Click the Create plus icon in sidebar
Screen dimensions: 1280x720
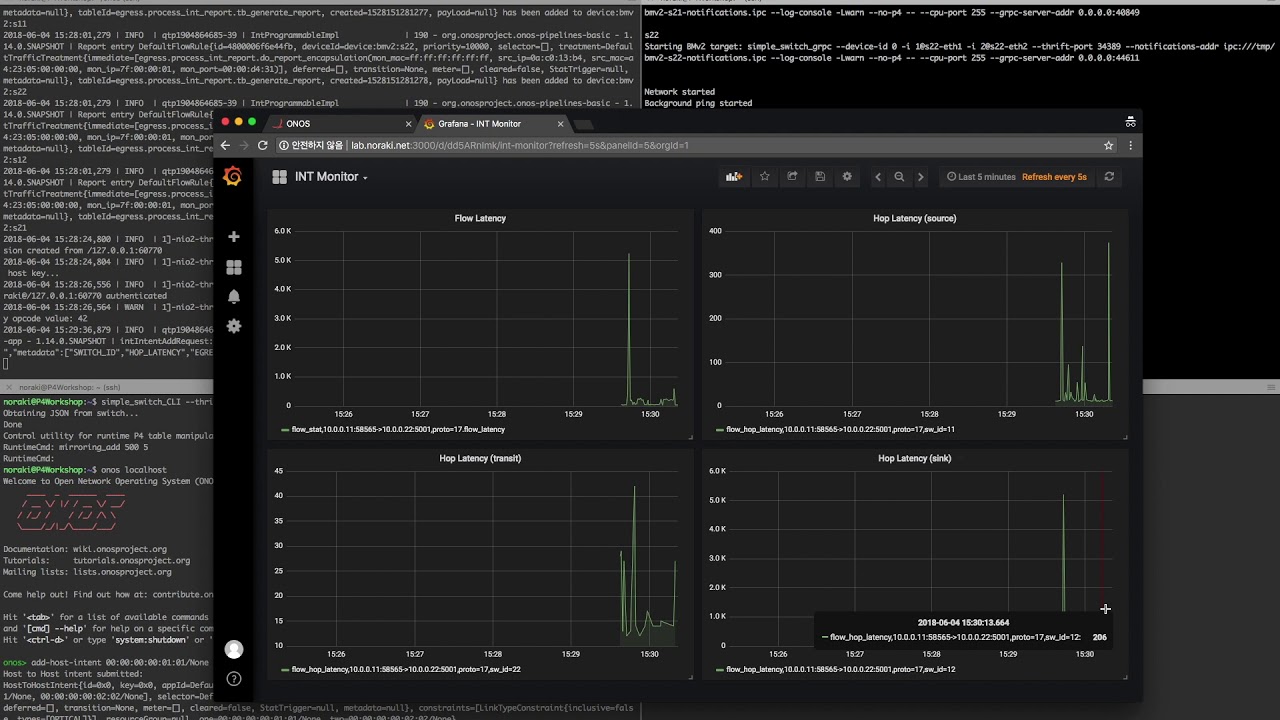click(x=234, y=237)
